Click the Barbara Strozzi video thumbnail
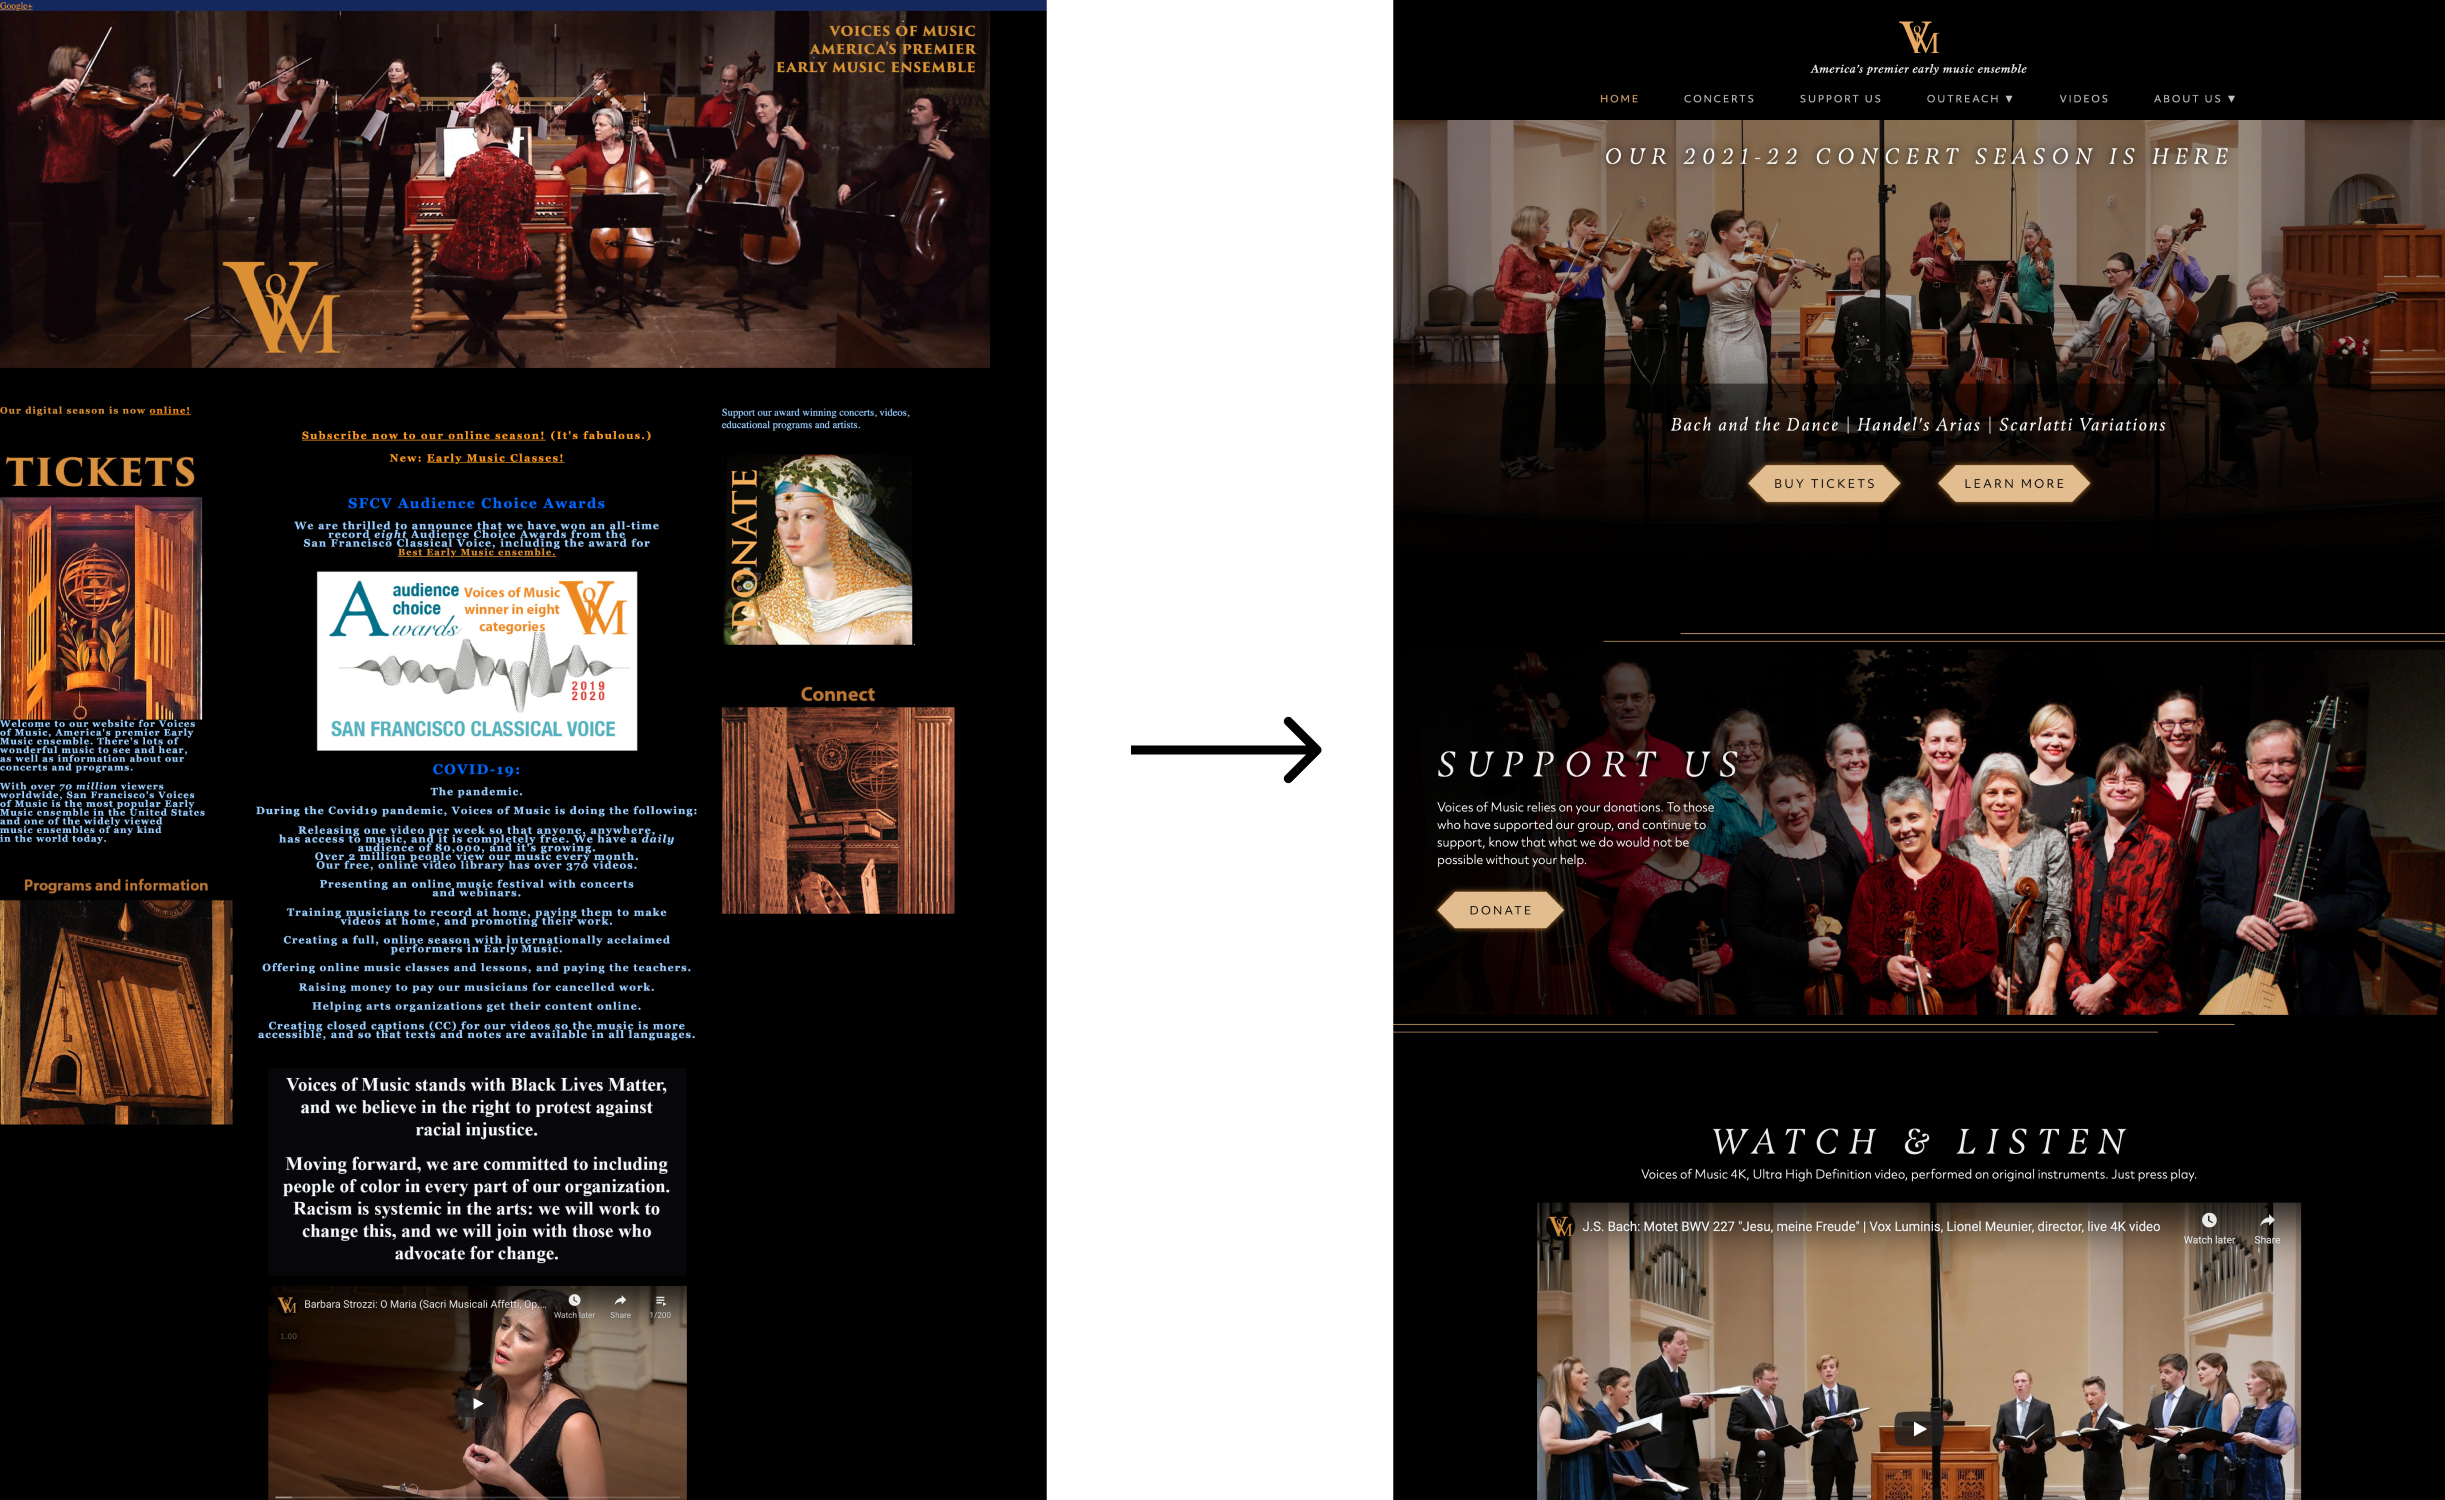The image size is (2445, 1500). (x=475, y=1397)
